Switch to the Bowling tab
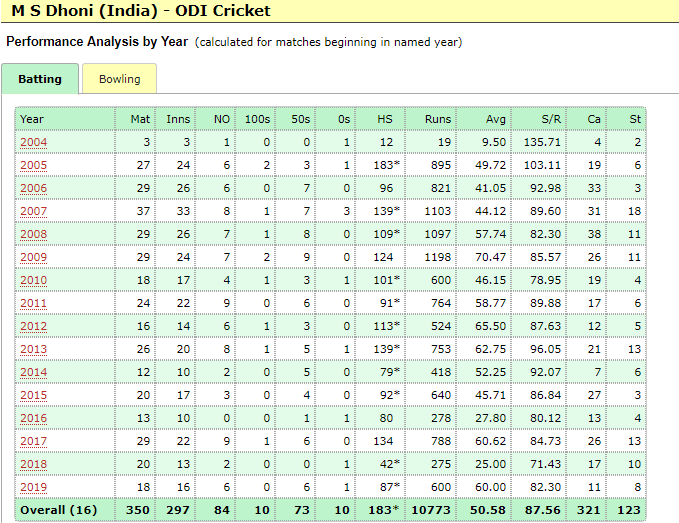The width and height of the screenshot is (679, 523). tap(120, 79)
